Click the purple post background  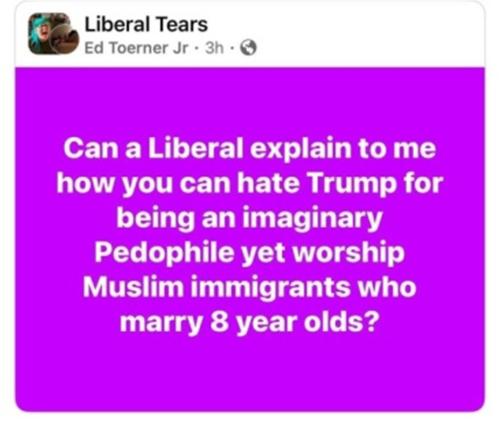250,239
